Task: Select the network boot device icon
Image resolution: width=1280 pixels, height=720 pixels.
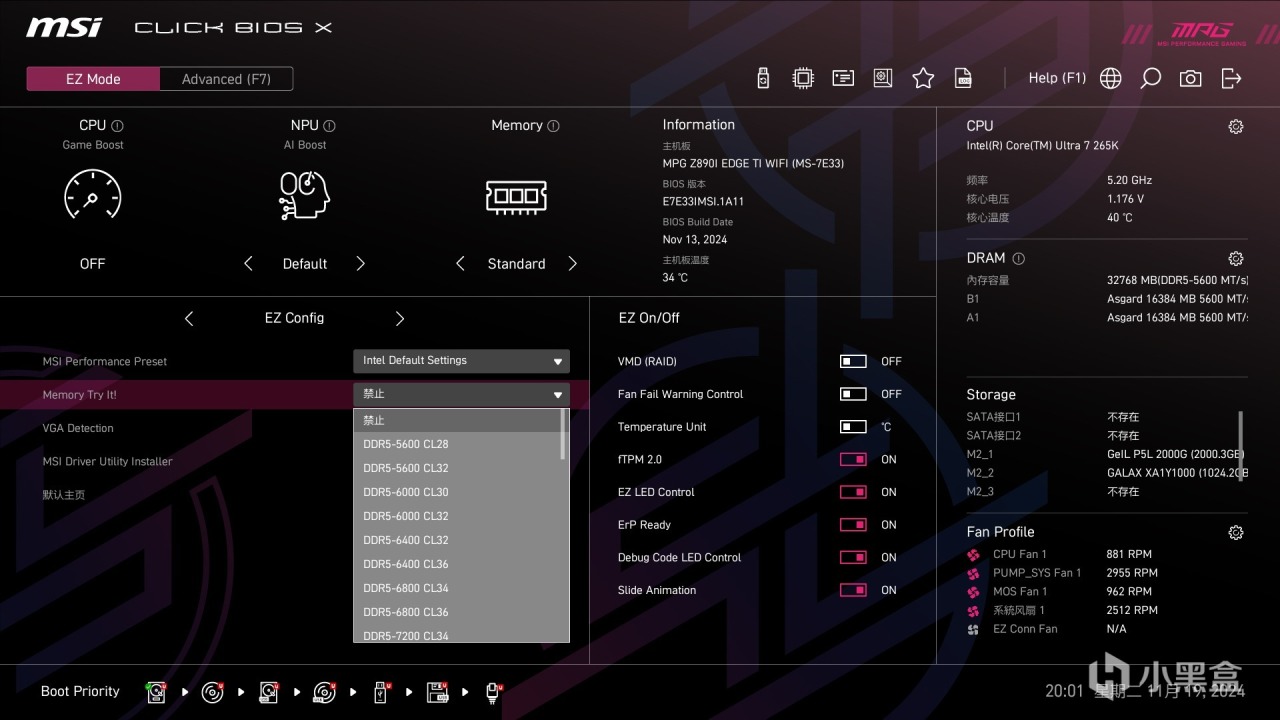Action: pos(493,692)
